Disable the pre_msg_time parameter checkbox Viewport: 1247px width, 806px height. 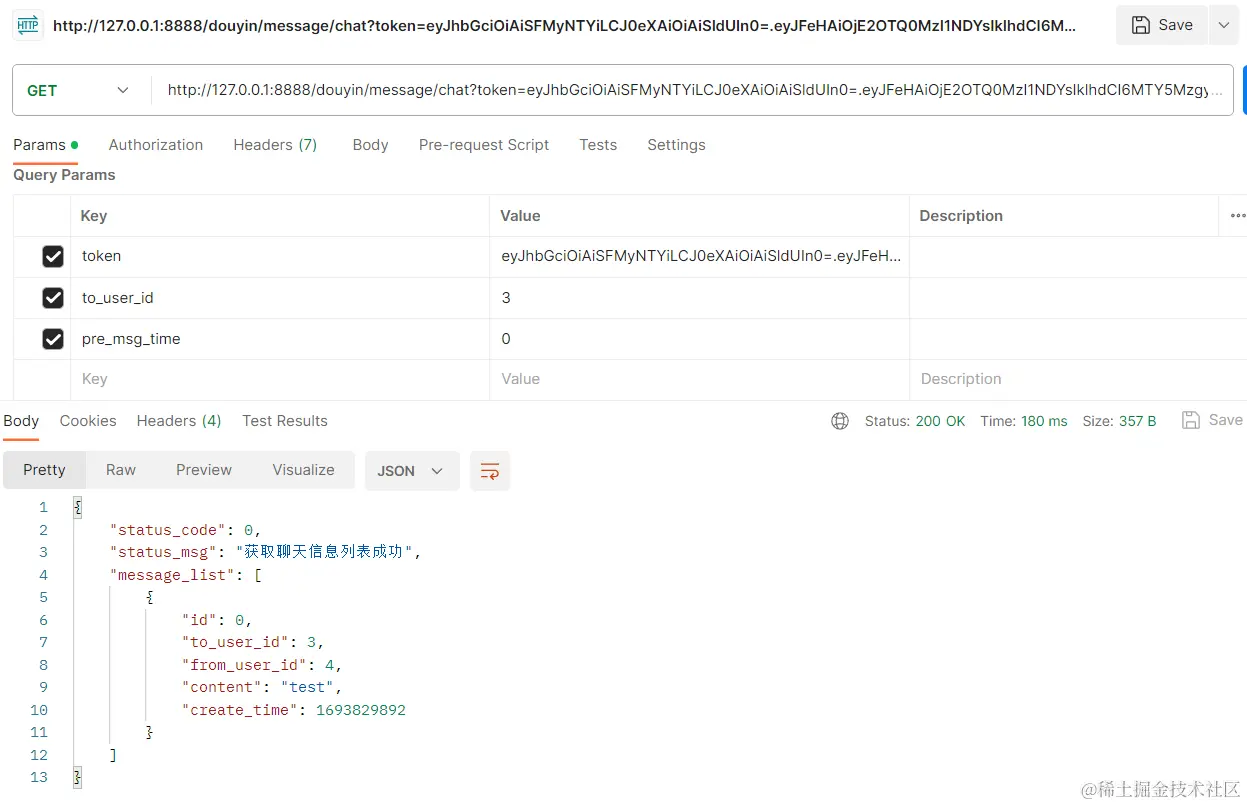(x=53, y=340)
